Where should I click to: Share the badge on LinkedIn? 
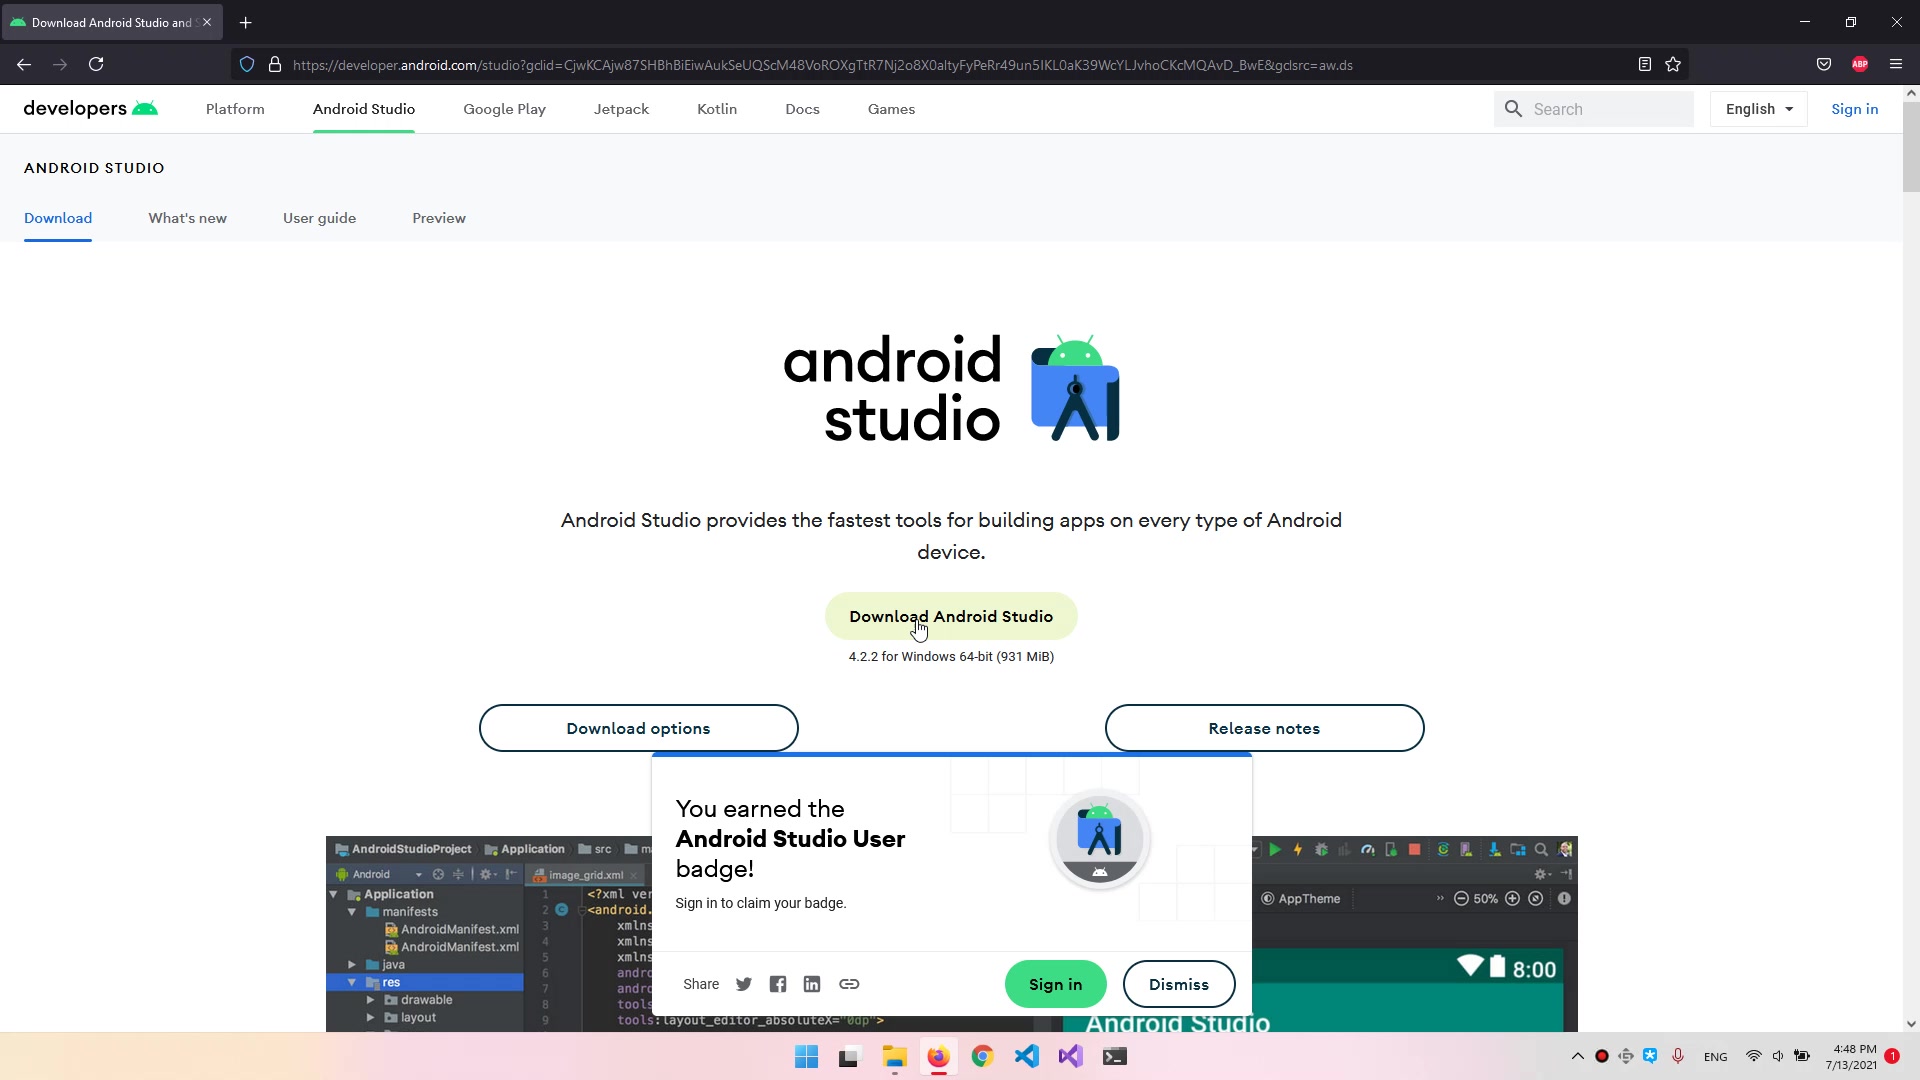(x=812, y=984)
